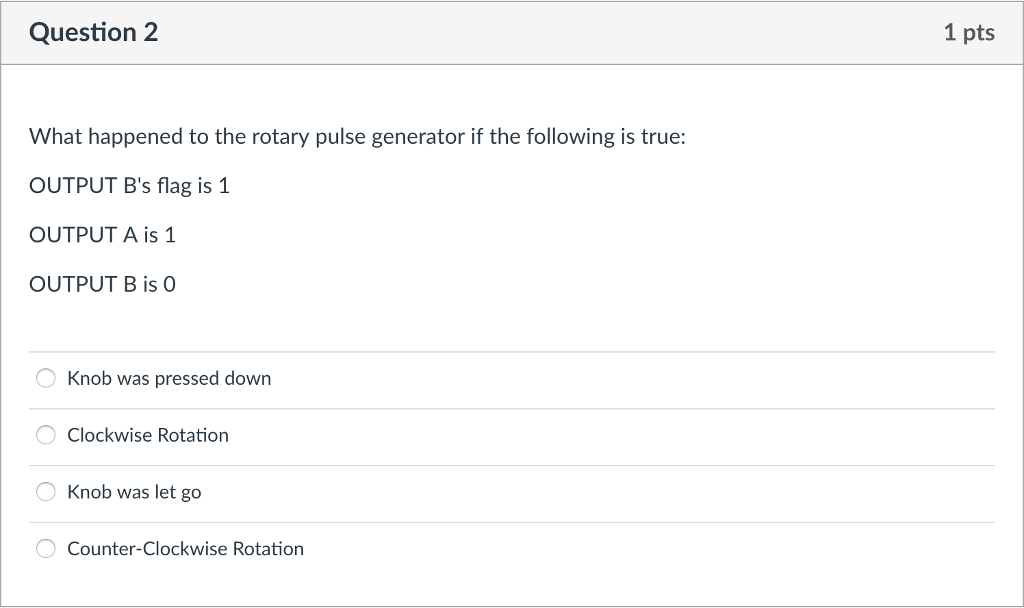Click the 'Question 2' header title
The width and height of the screenshot is (1024, 608).
pyautogui.click(x=94, y=31)
